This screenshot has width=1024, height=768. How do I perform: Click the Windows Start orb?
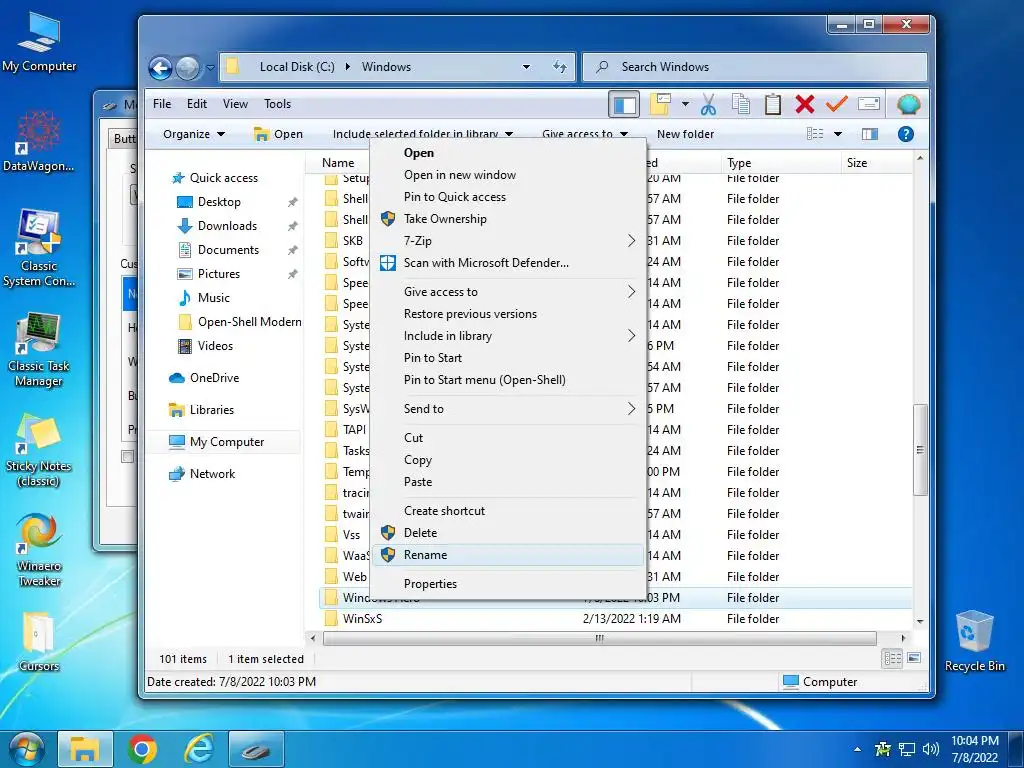coord(26,749)
